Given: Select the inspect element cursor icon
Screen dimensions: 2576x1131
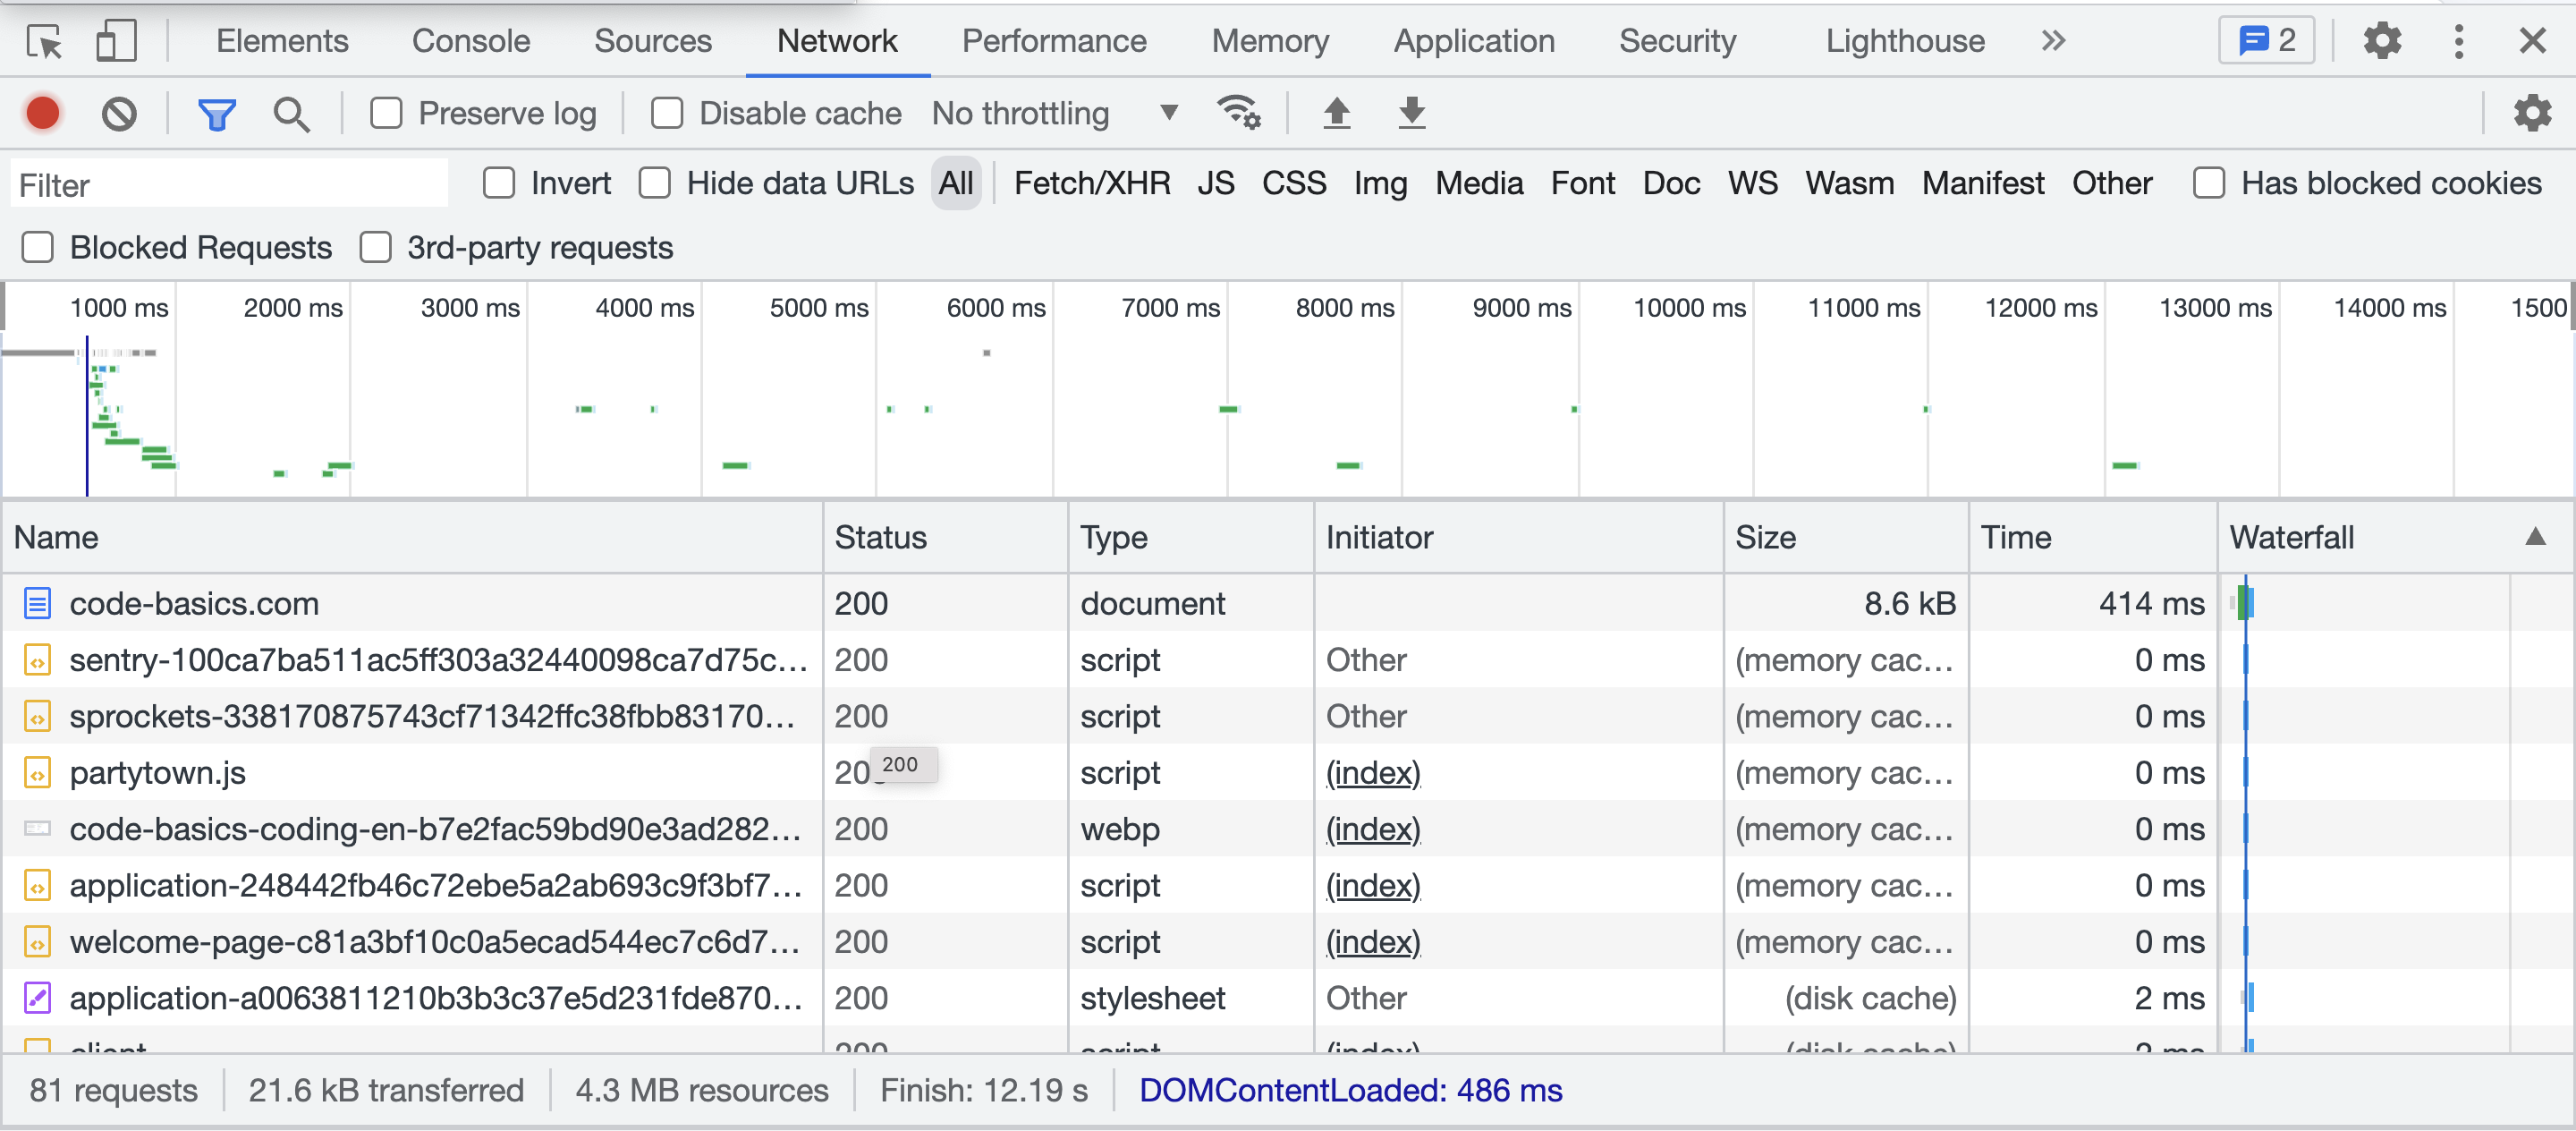Looking at the screenshot, I should (x=44, y=41).
